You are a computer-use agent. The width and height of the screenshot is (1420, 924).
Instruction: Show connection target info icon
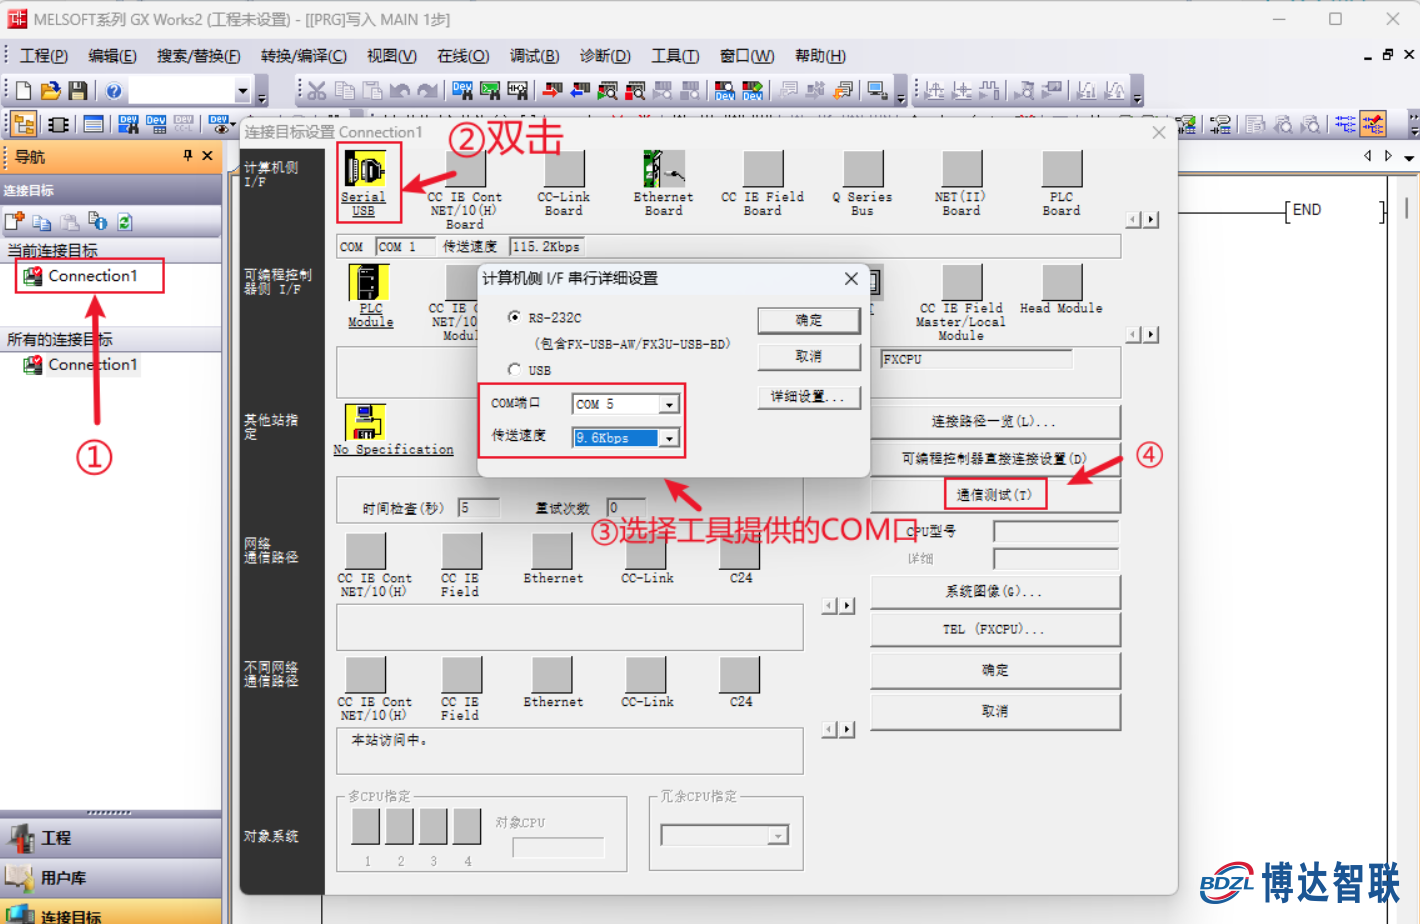97,222
